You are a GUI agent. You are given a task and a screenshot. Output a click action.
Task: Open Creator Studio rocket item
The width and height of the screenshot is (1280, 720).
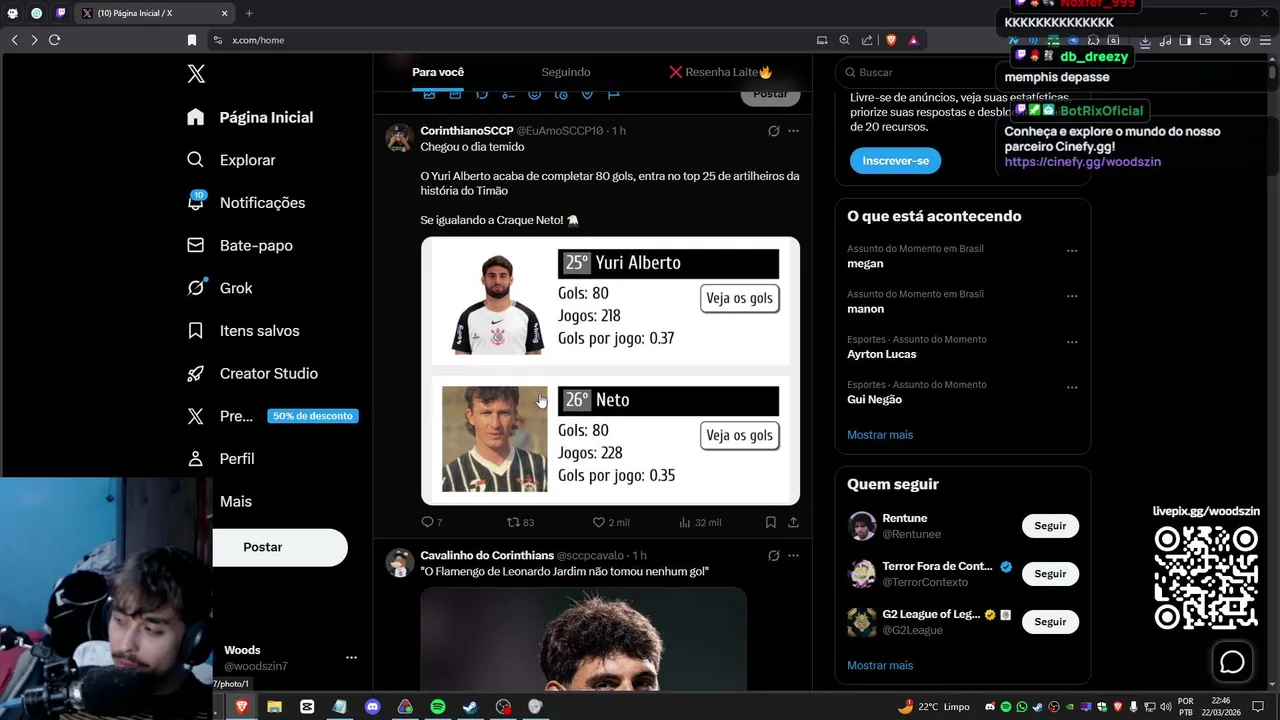point(252,373)
